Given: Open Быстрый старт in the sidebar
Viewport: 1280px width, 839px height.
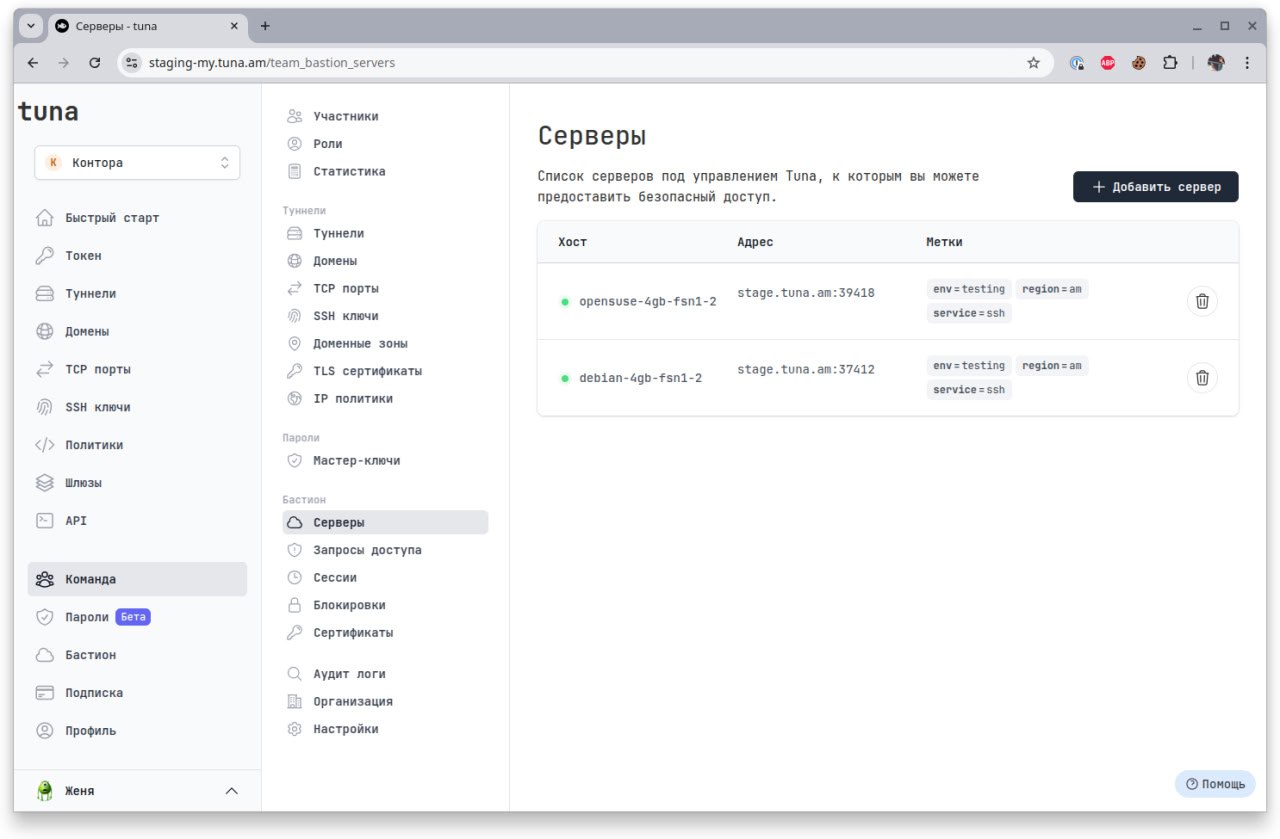Looking at the screenshot, I should pos(137,218).
